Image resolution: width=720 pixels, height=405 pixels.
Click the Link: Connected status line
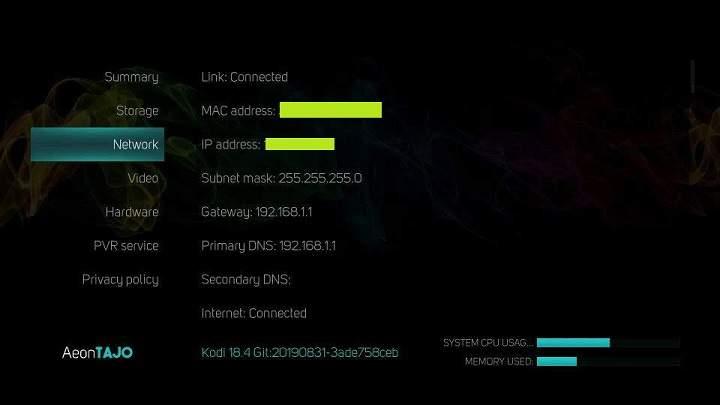coord(244,77)
